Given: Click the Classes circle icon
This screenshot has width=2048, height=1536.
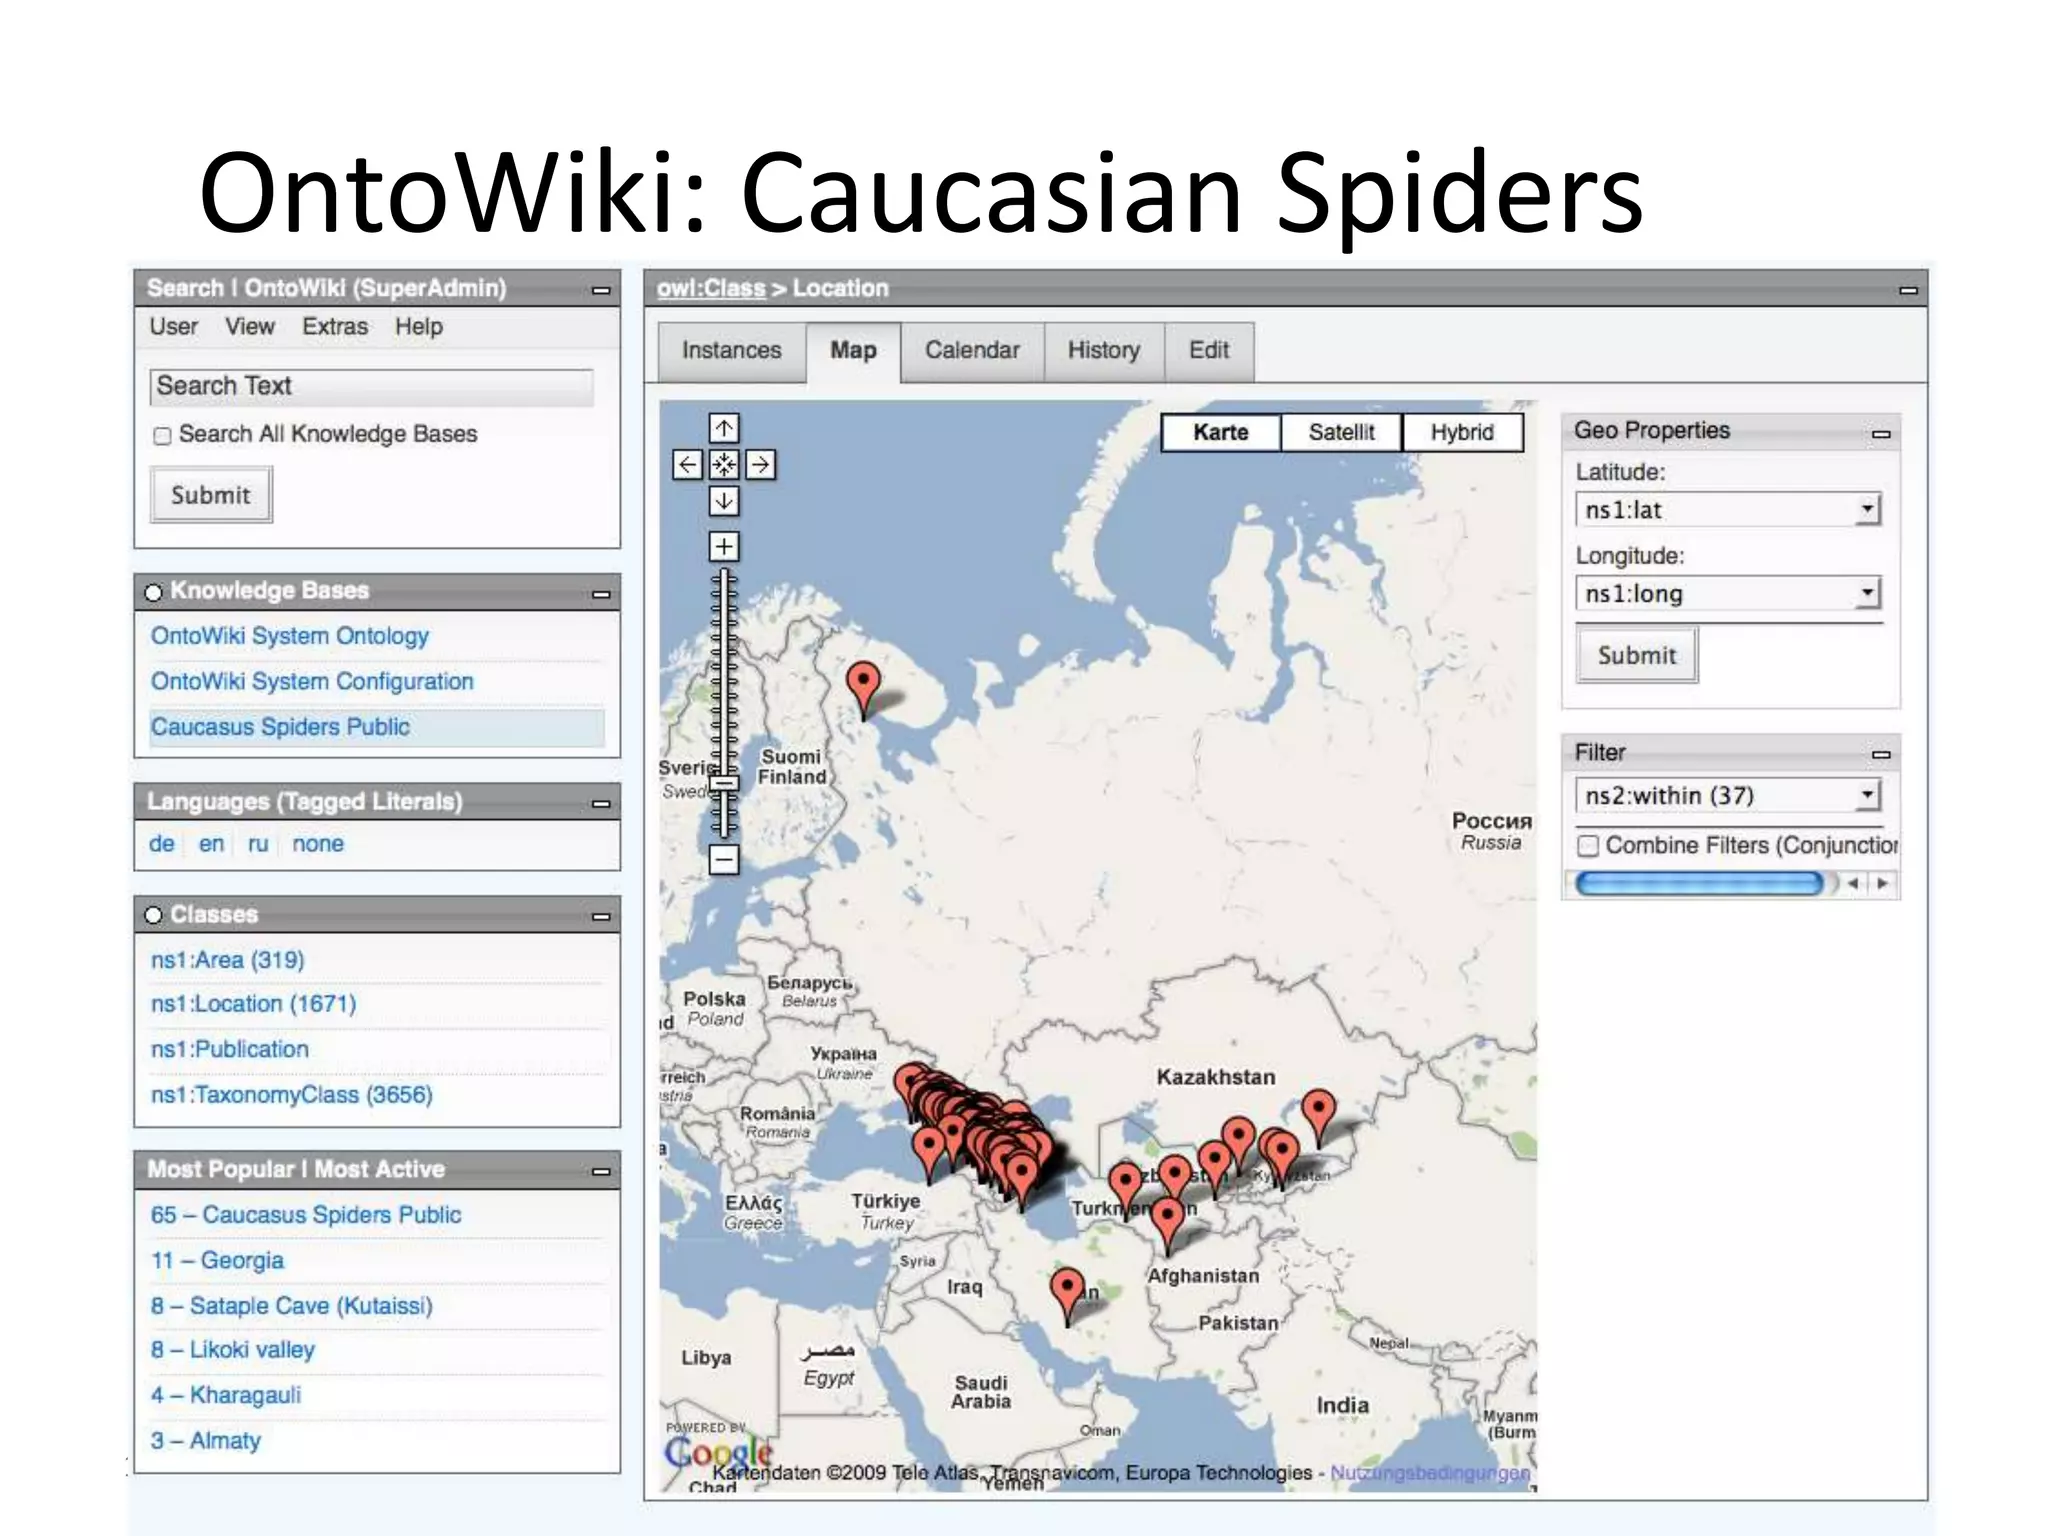Looking at the screenshot, I should 153,915.
